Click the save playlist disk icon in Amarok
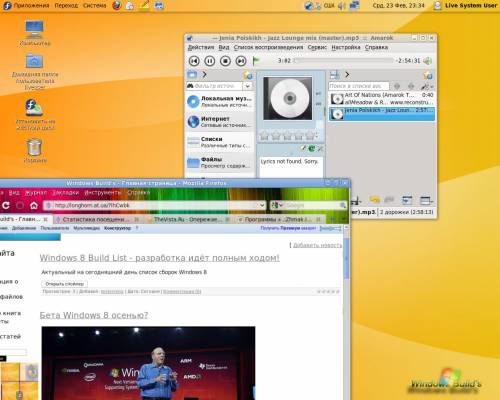The width and height of the screenshot is (500, 400). click(334, 74)
